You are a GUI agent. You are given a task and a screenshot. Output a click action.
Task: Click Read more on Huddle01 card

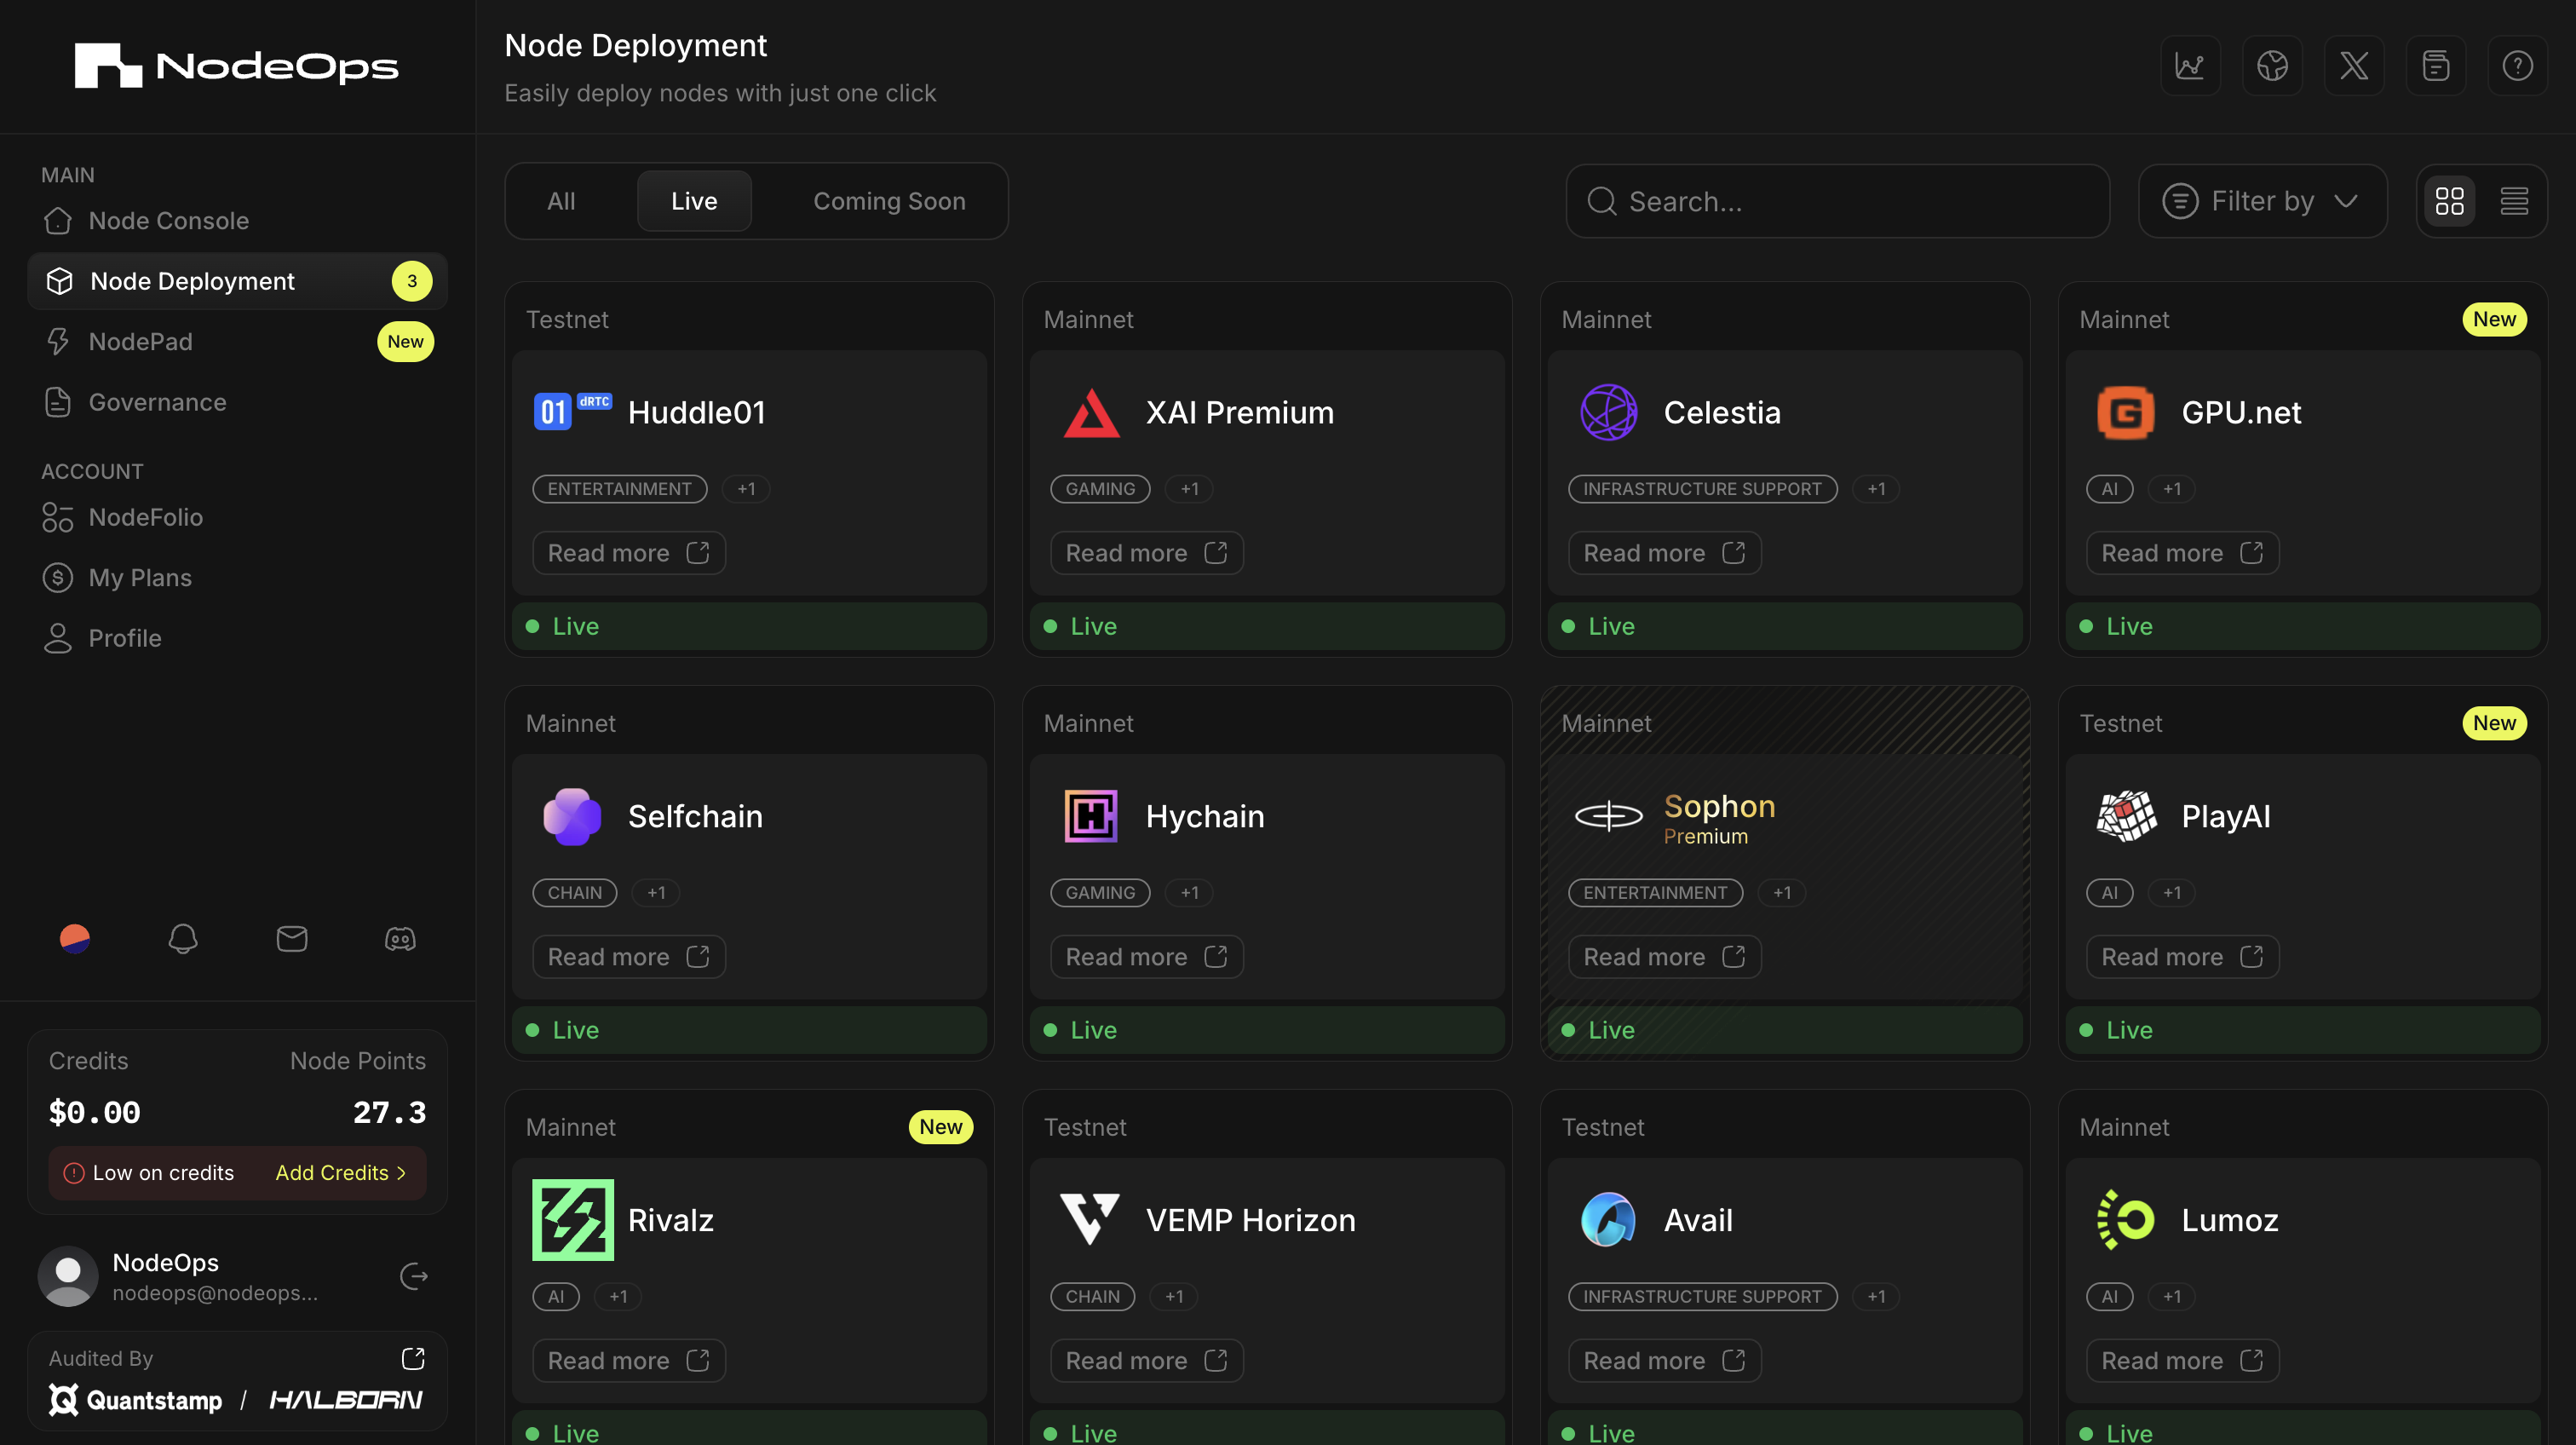(629, 553)
